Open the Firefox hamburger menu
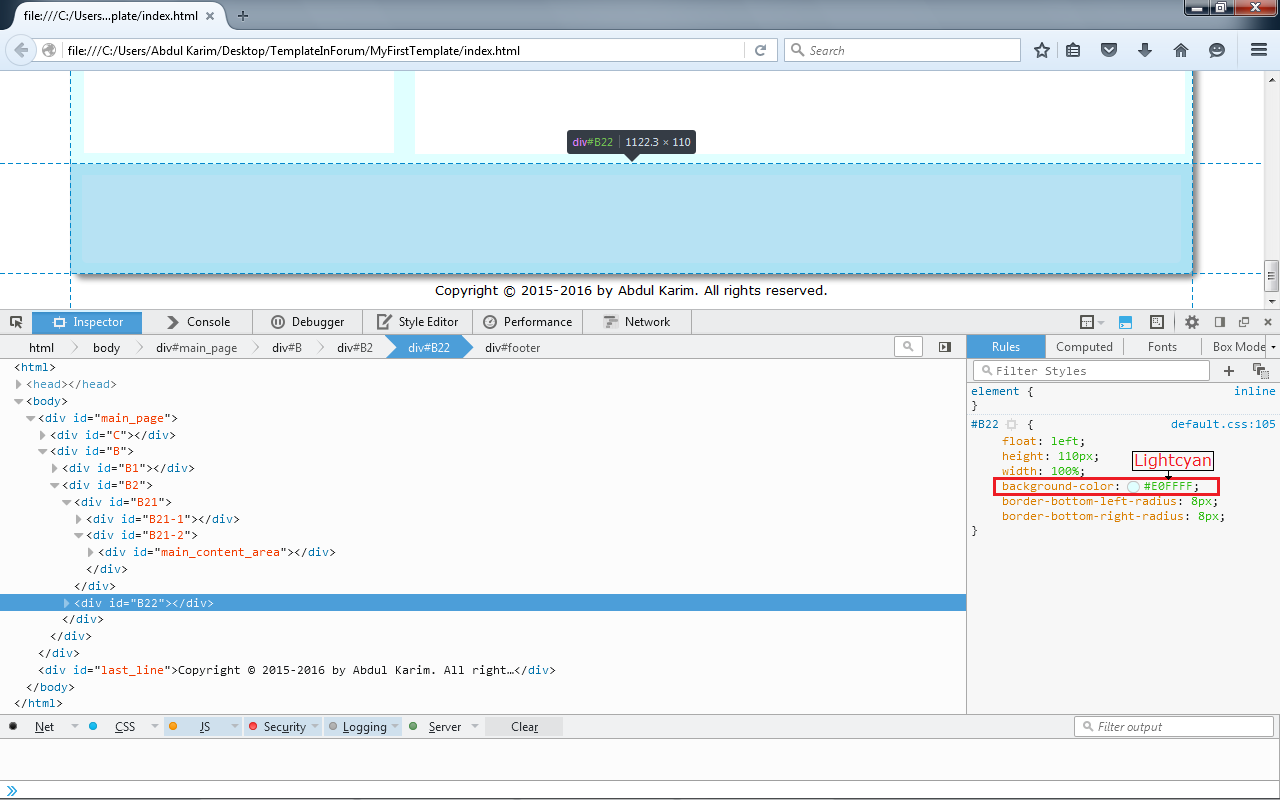The width and height of the screenshot is (1280, 800). tap(1259, 50)
